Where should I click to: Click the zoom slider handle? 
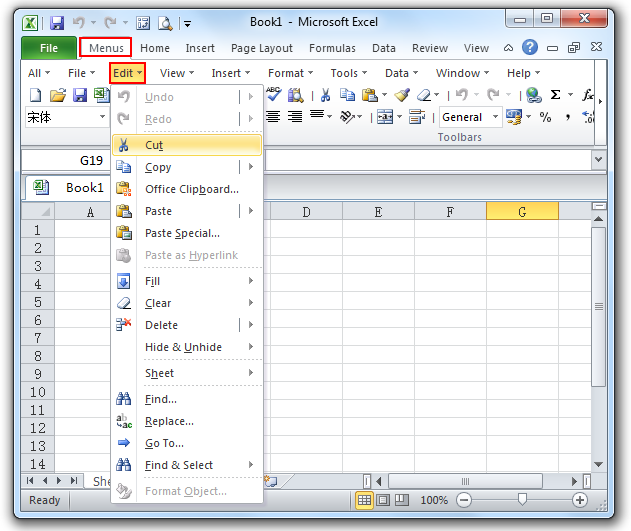(x=522, y=500)
